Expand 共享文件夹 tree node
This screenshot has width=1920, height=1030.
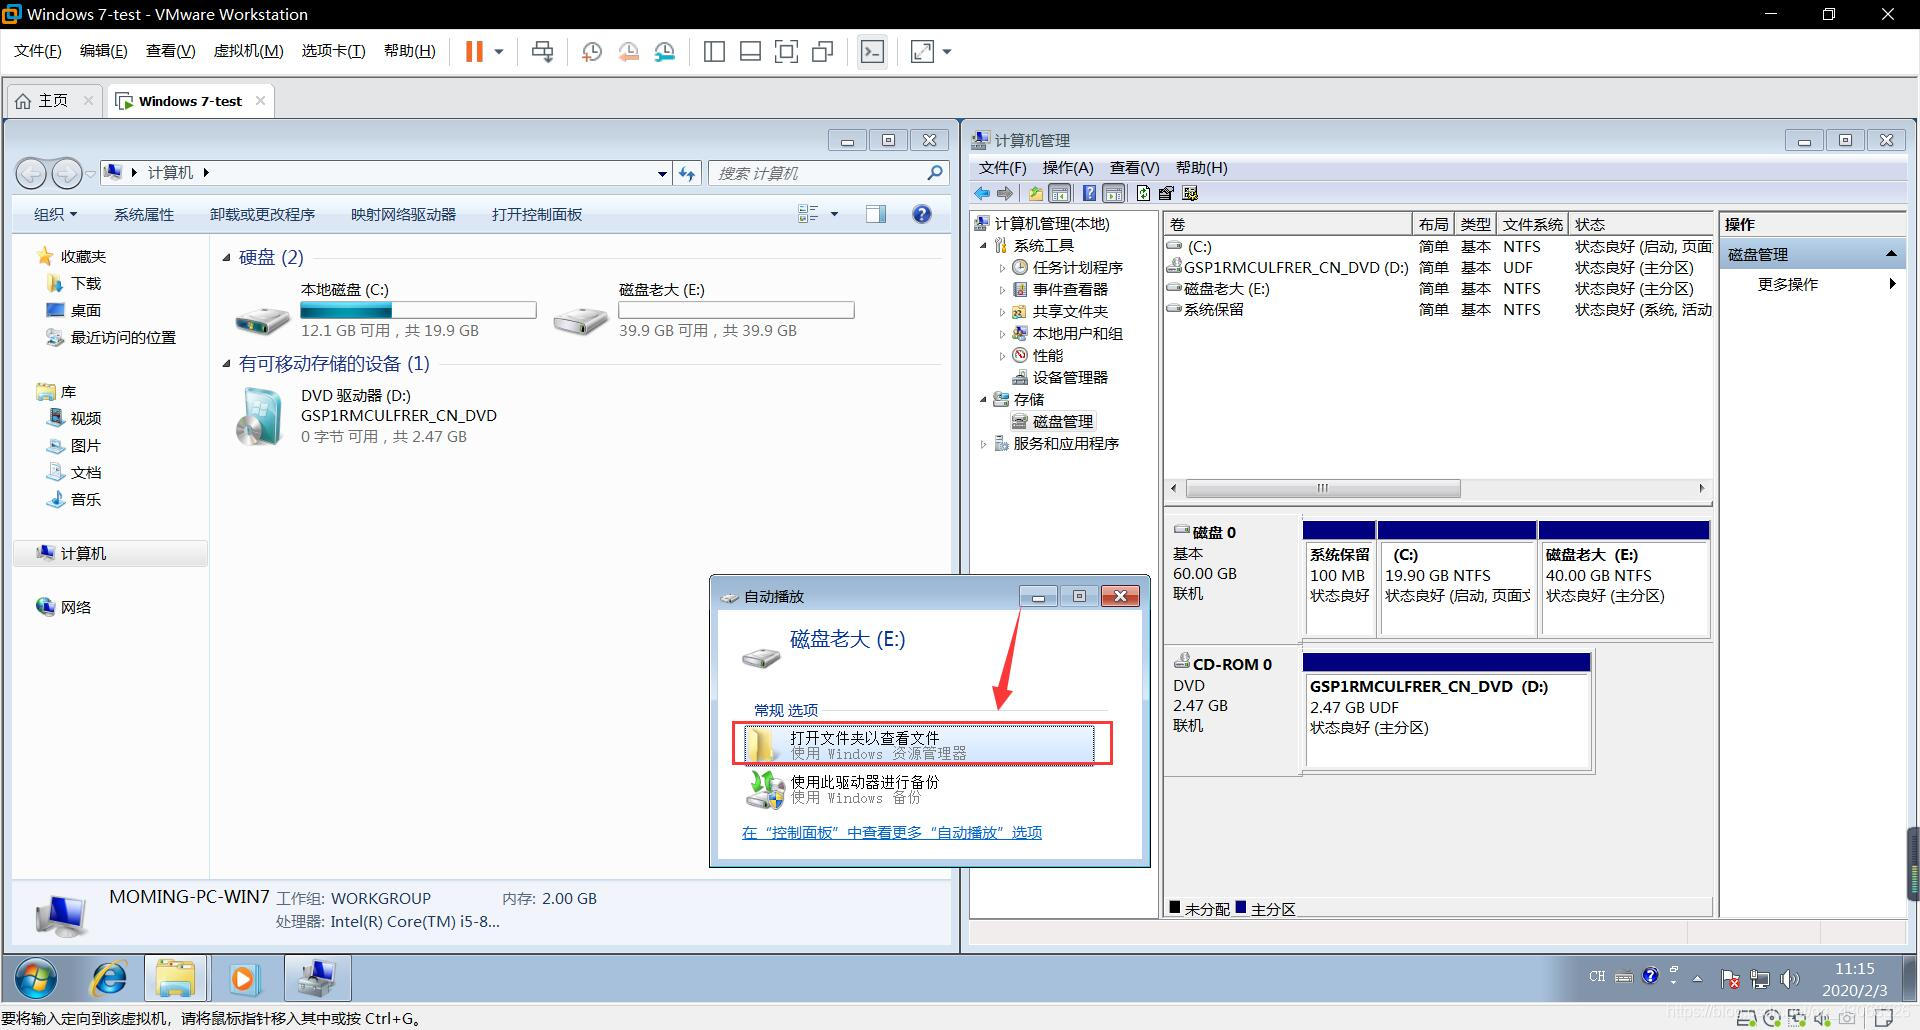[1002, 311]
